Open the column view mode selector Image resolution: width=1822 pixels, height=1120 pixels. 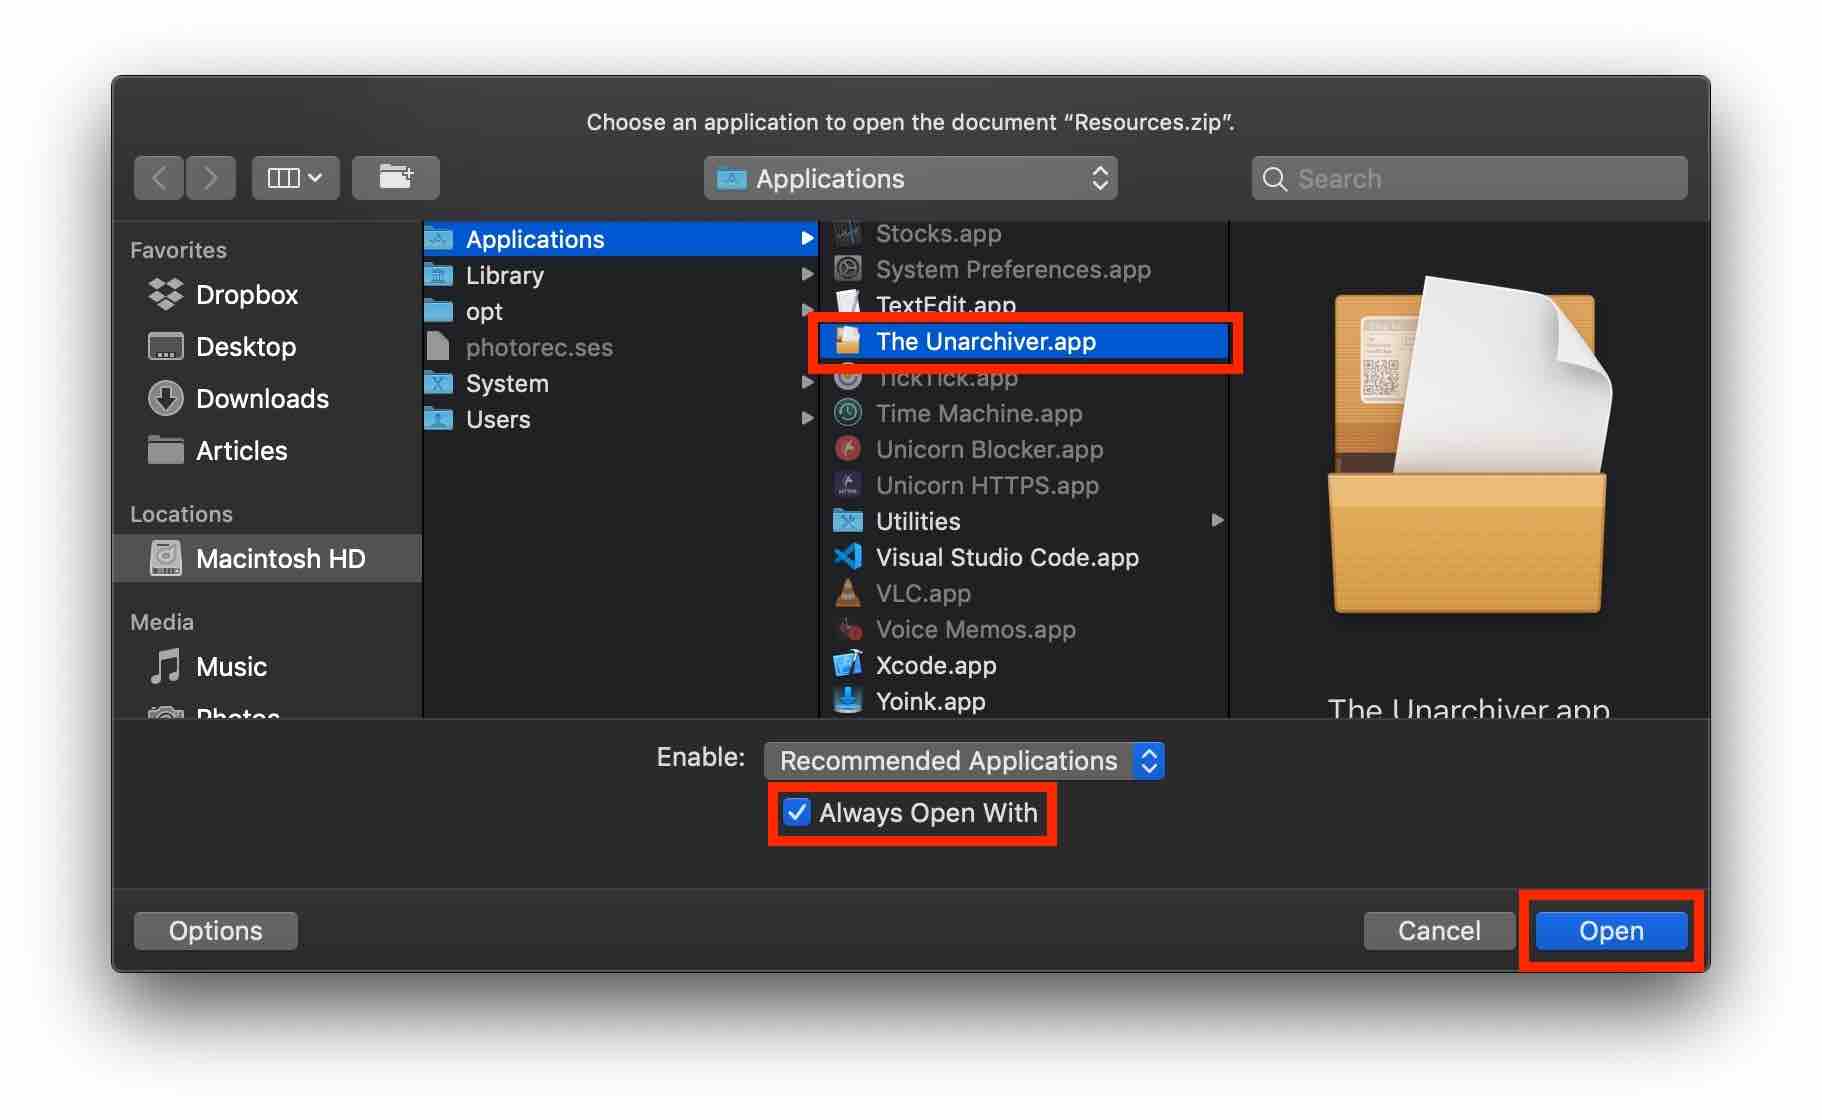point(295,178)
